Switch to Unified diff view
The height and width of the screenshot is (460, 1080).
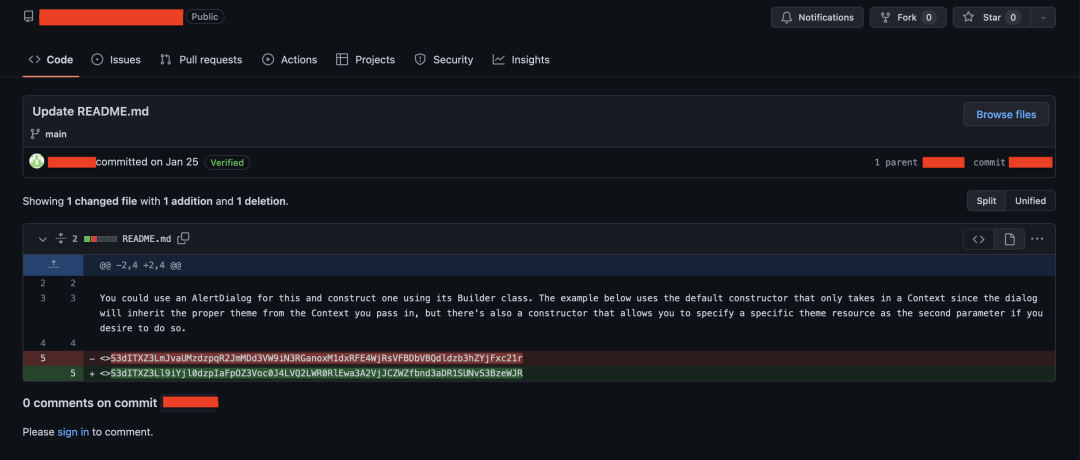(1030, 201)
